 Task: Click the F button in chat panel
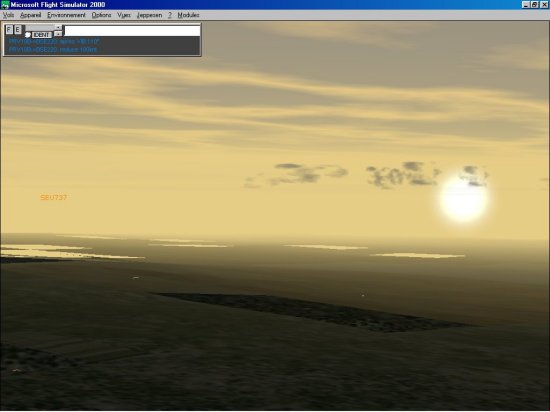pyautogui.click(x=9, y=30)
